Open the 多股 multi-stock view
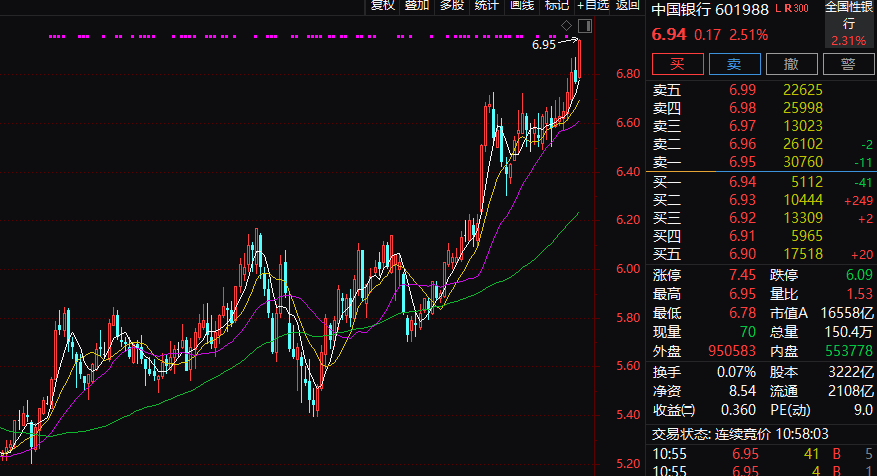The image size is (877, 476). tap(451, 6)
